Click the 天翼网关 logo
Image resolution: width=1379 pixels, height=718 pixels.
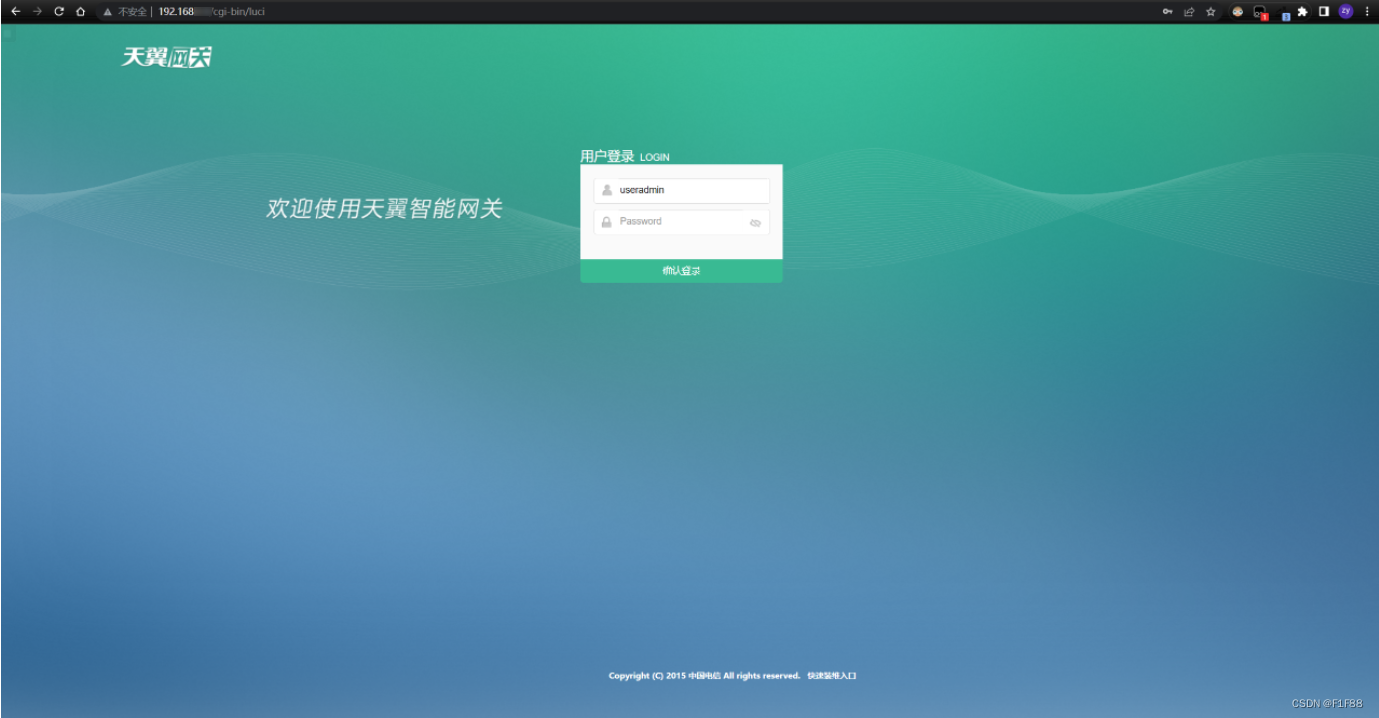click(167, 57)
